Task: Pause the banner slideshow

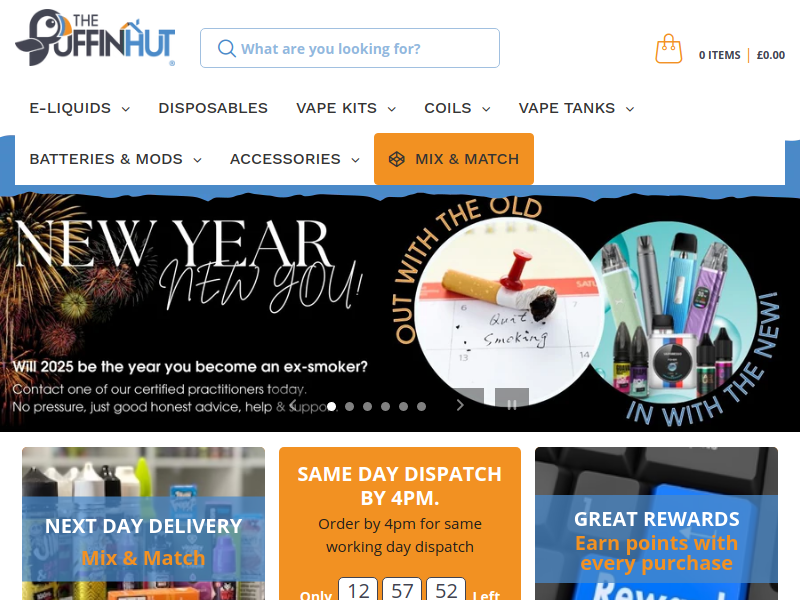Action: coord(512,405)
